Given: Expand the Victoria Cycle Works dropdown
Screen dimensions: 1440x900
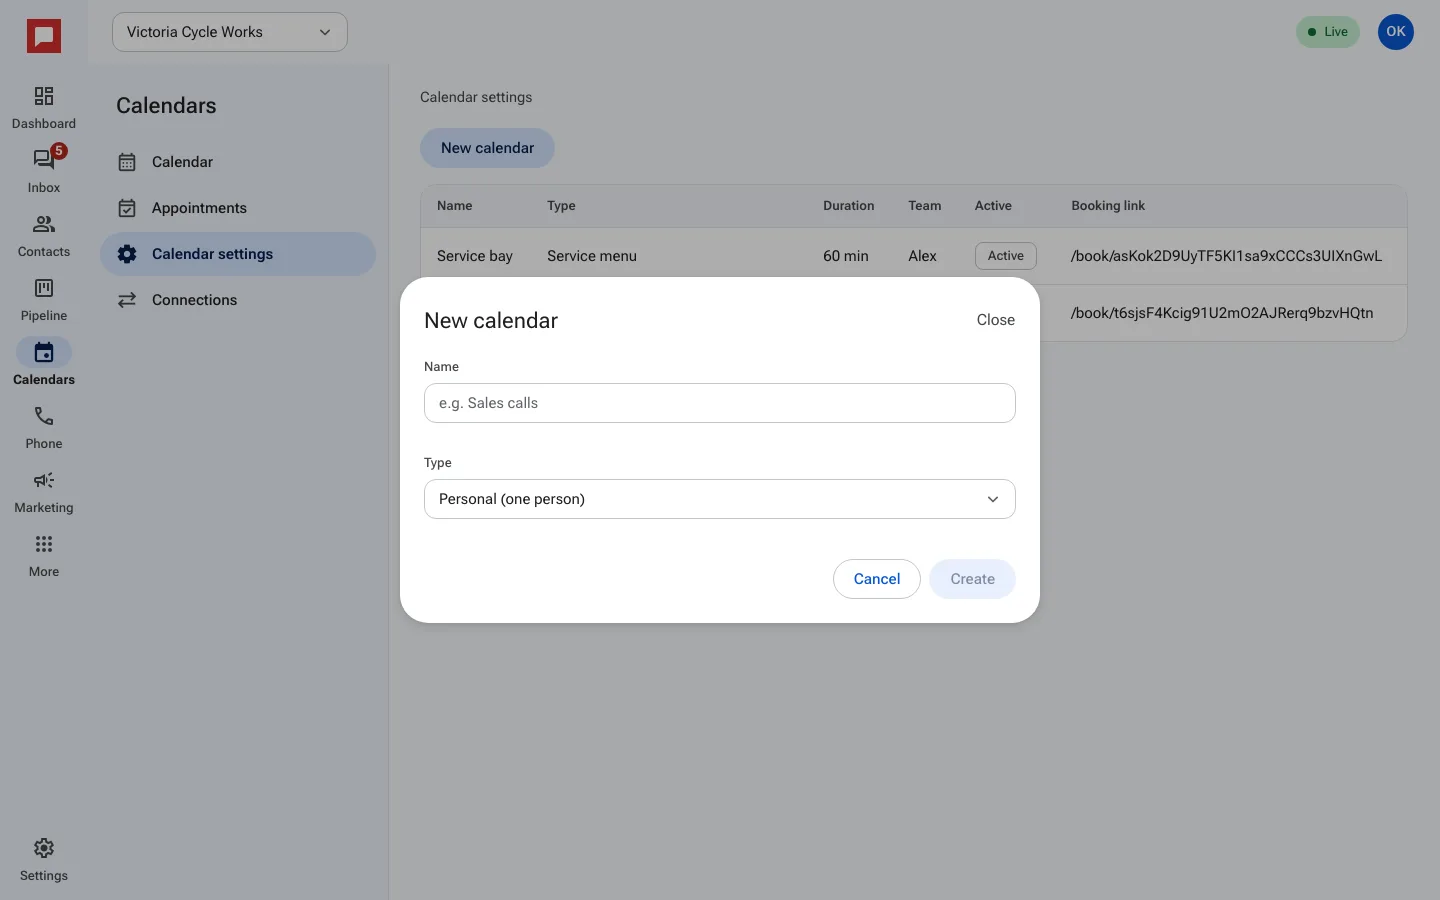Looking at the screenshot, I should (230, 32).
